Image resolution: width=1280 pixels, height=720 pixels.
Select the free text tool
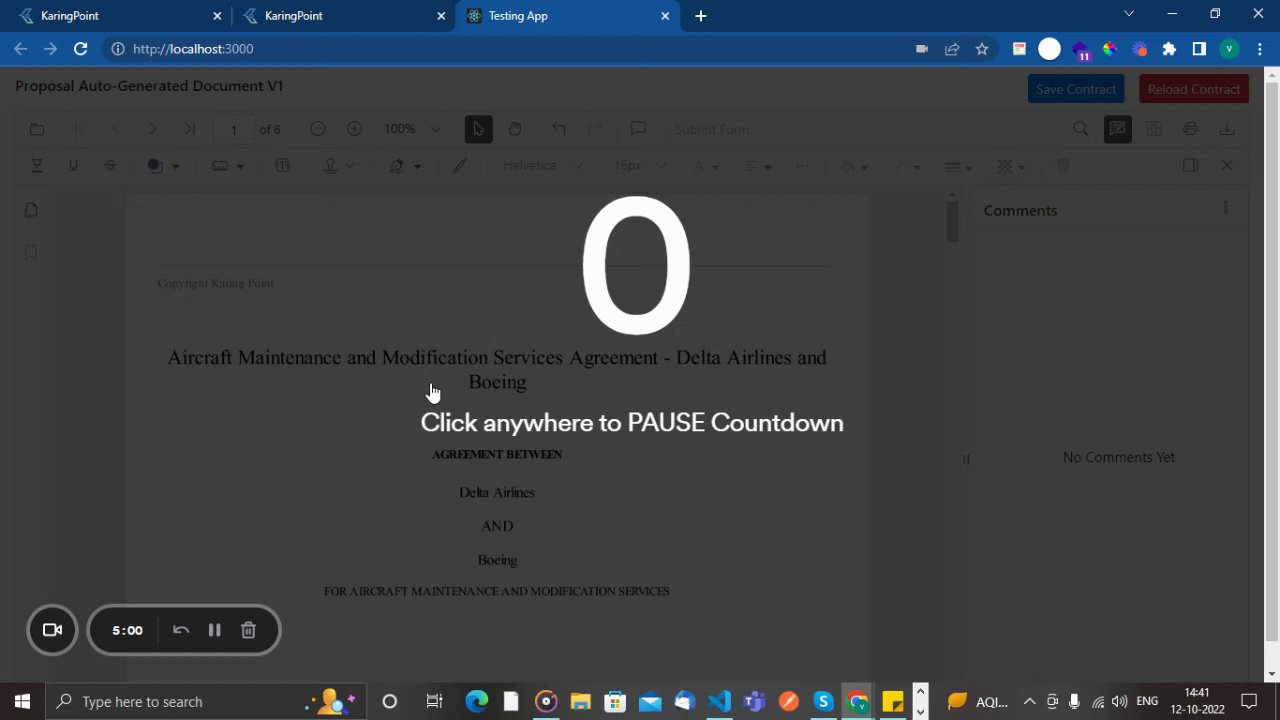coord(282,166)
